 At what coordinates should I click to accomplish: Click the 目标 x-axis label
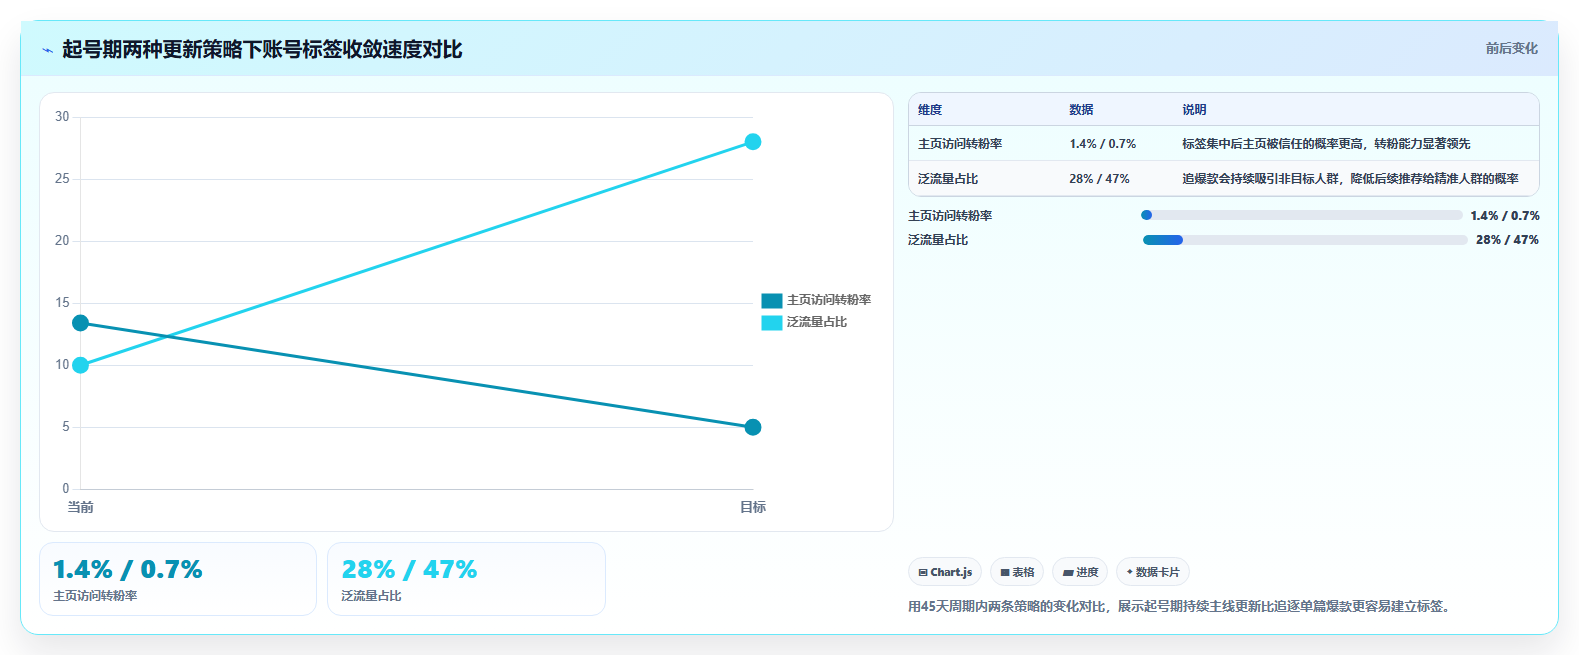click(x=753, y=507)
